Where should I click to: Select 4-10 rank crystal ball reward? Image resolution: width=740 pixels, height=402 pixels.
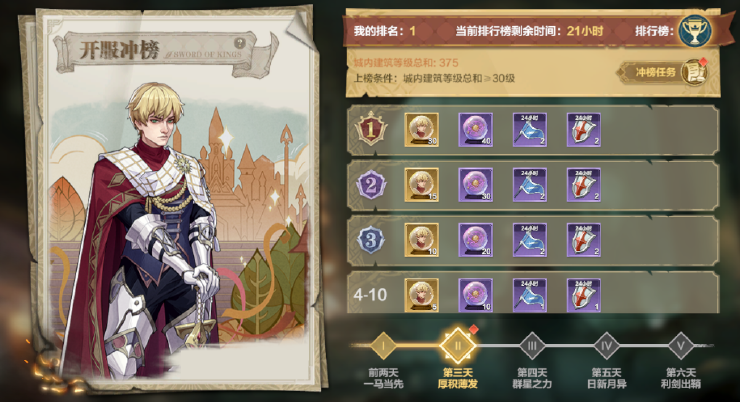click(476, 295)
